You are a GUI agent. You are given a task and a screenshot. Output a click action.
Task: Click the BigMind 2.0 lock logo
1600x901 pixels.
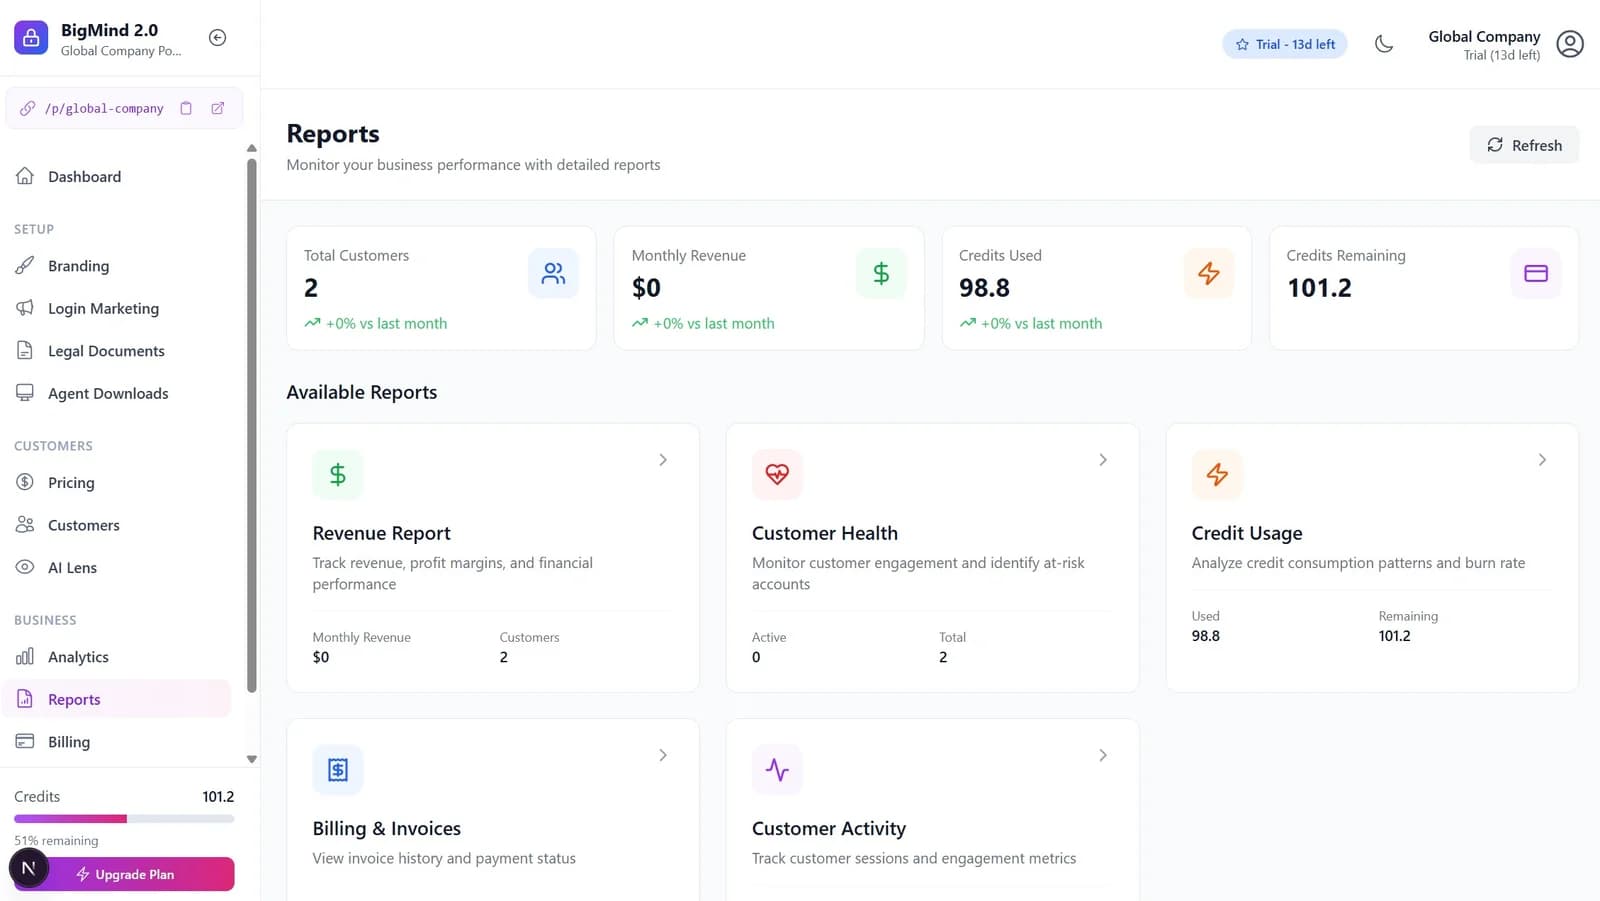pos(30,37)
